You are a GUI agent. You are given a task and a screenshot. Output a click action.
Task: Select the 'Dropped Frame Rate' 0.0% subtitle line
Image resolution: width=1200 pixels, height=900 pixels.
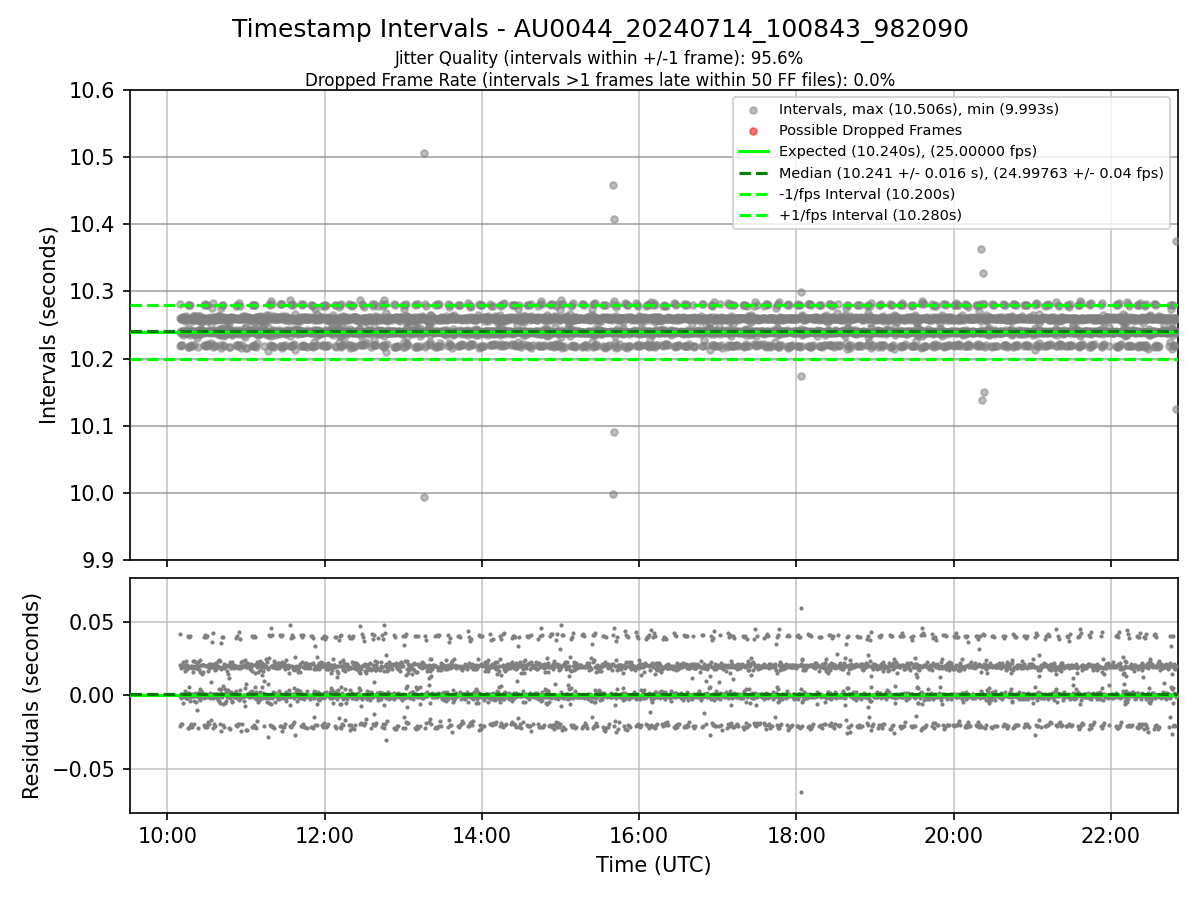(x=600, y=80)
